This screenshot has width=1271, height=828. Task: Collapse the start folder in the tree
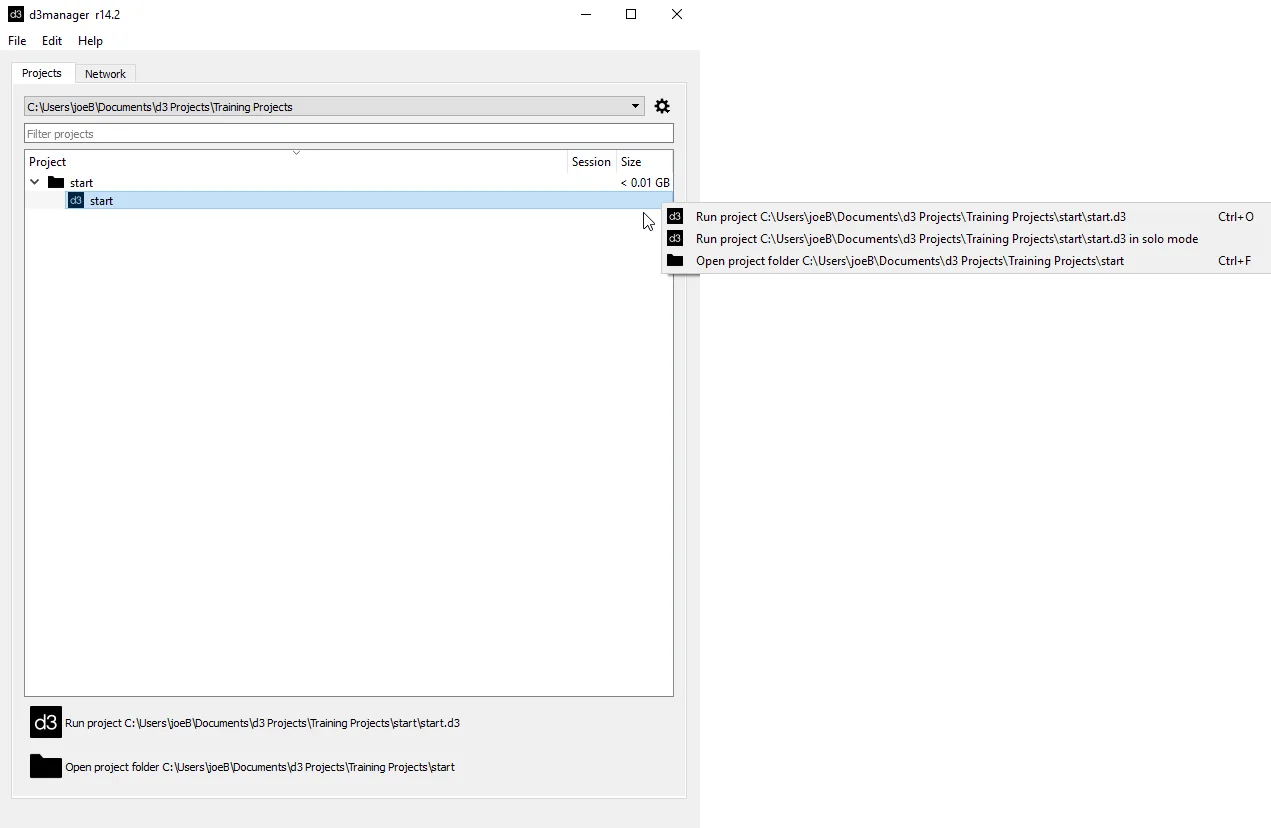[34, 182]
